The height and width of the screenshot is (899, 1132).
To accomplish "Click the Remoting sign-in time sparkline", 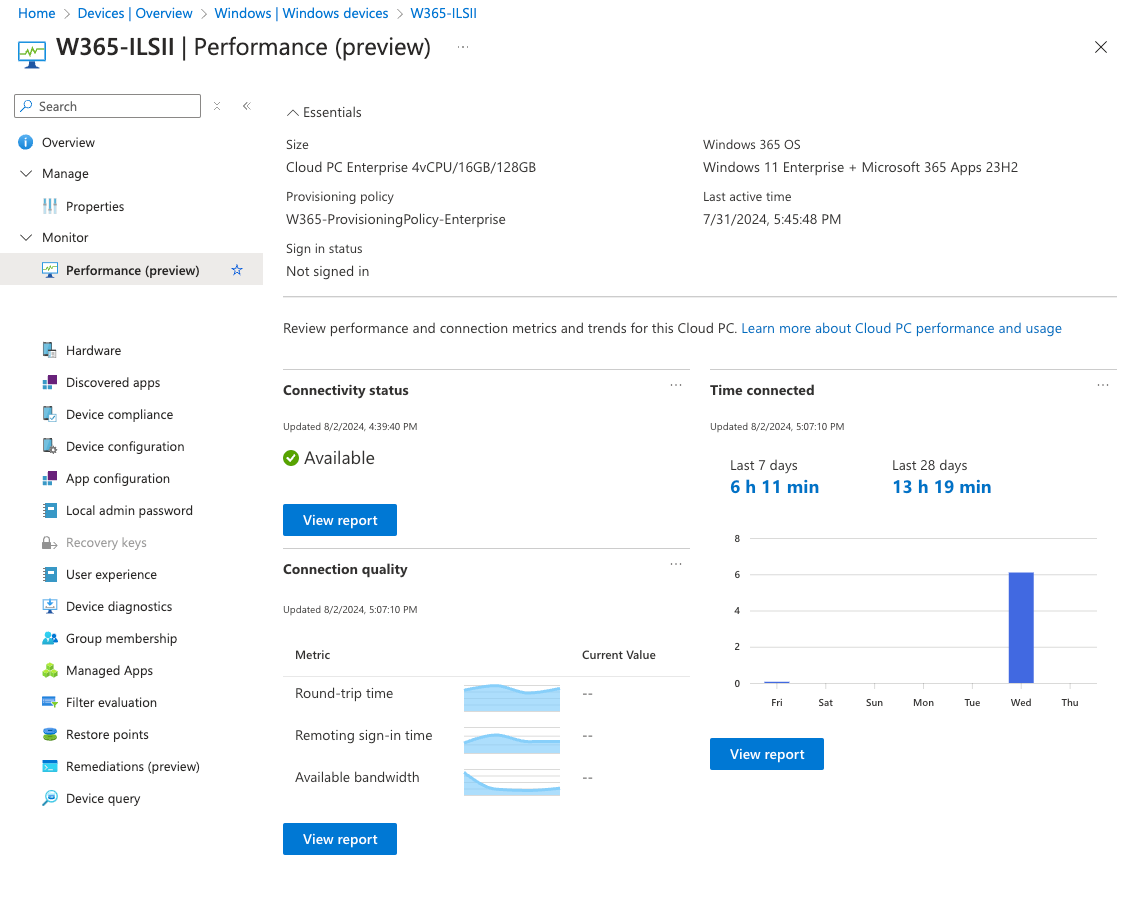I will [512, 740].
